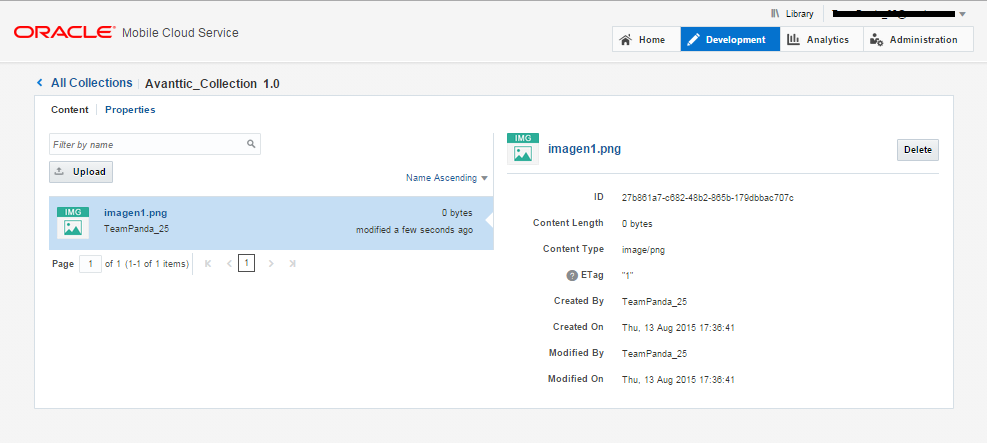
Task: Go to first page arrow icon
Action: click(x=208, y=264)
